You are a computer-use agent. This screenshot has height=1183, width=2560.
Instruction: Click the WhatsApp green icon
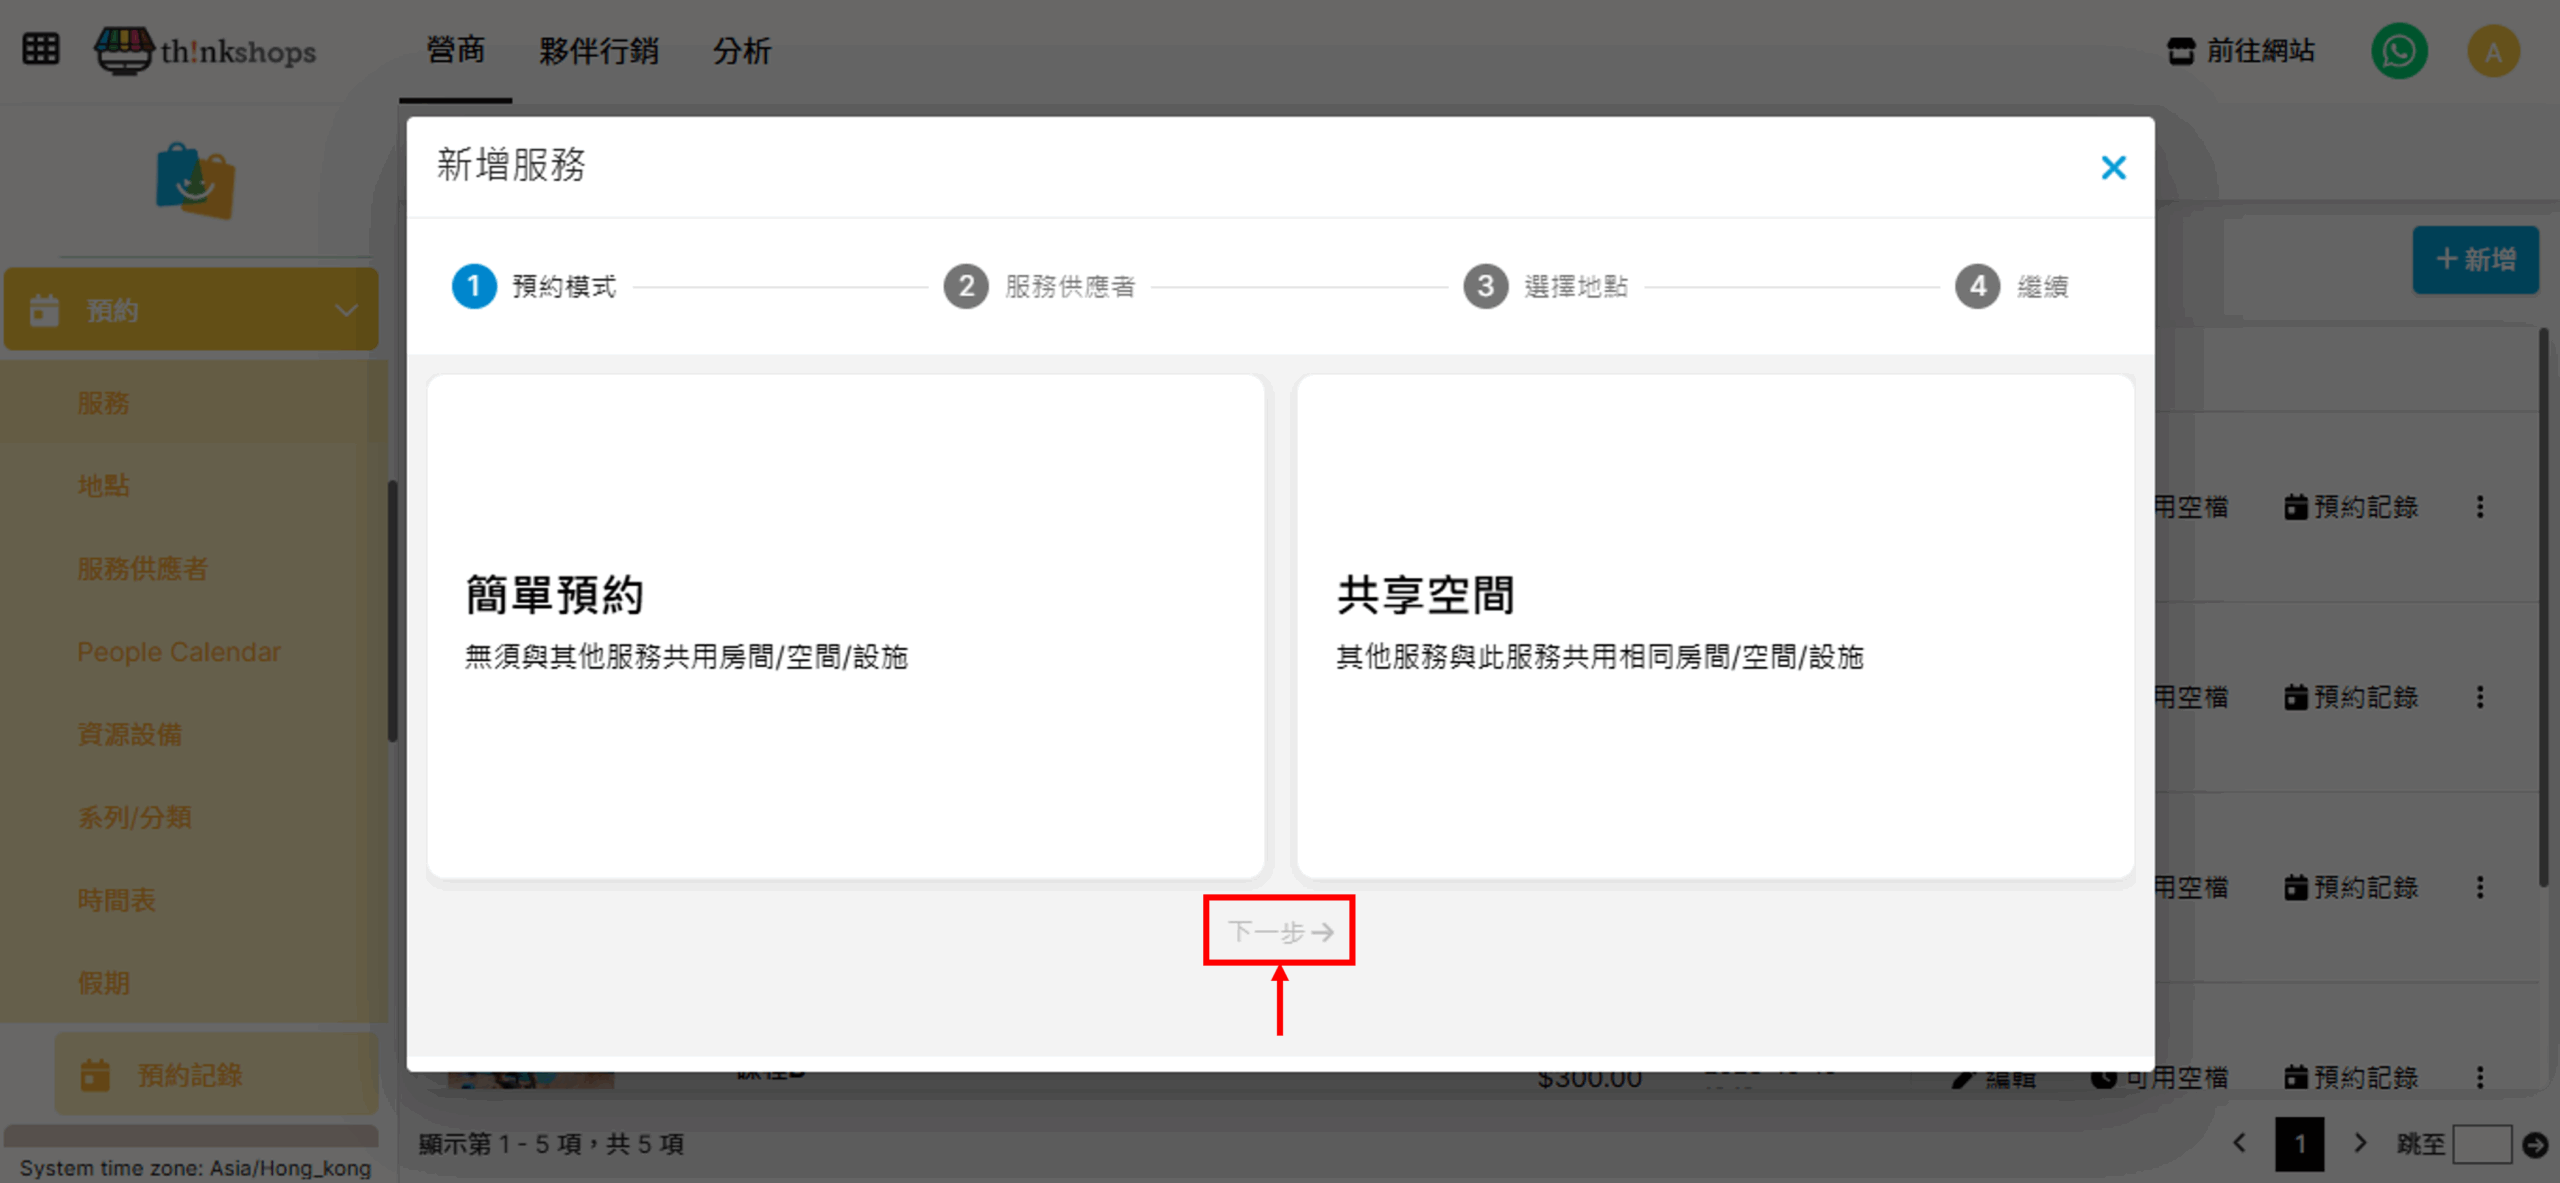[x=2398, y=51]
